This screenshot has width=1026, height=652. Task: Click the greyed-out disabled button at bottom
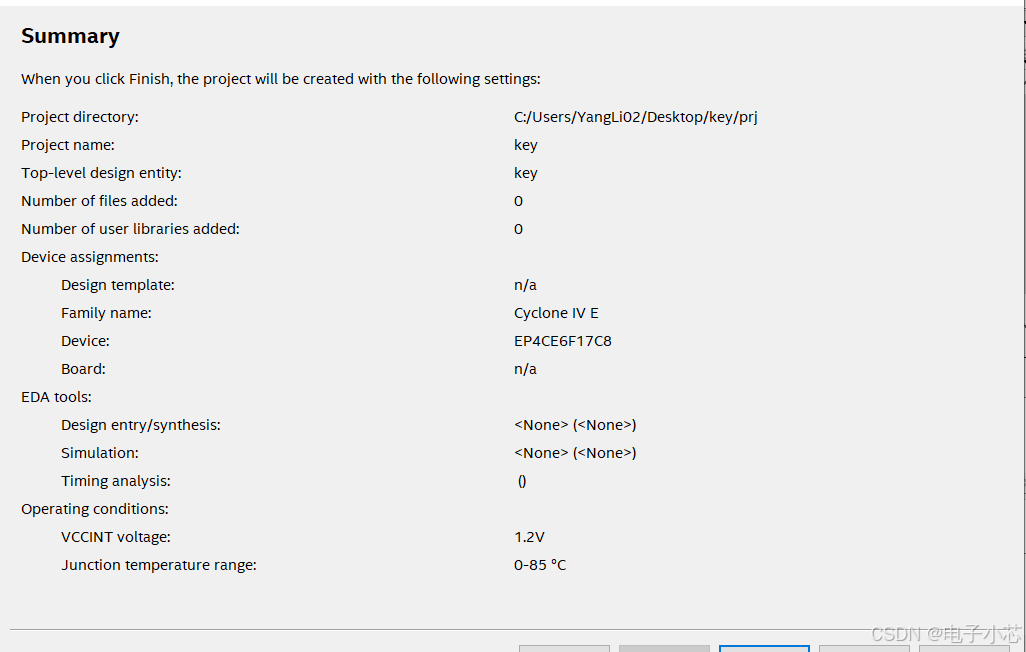pos(664,648)
